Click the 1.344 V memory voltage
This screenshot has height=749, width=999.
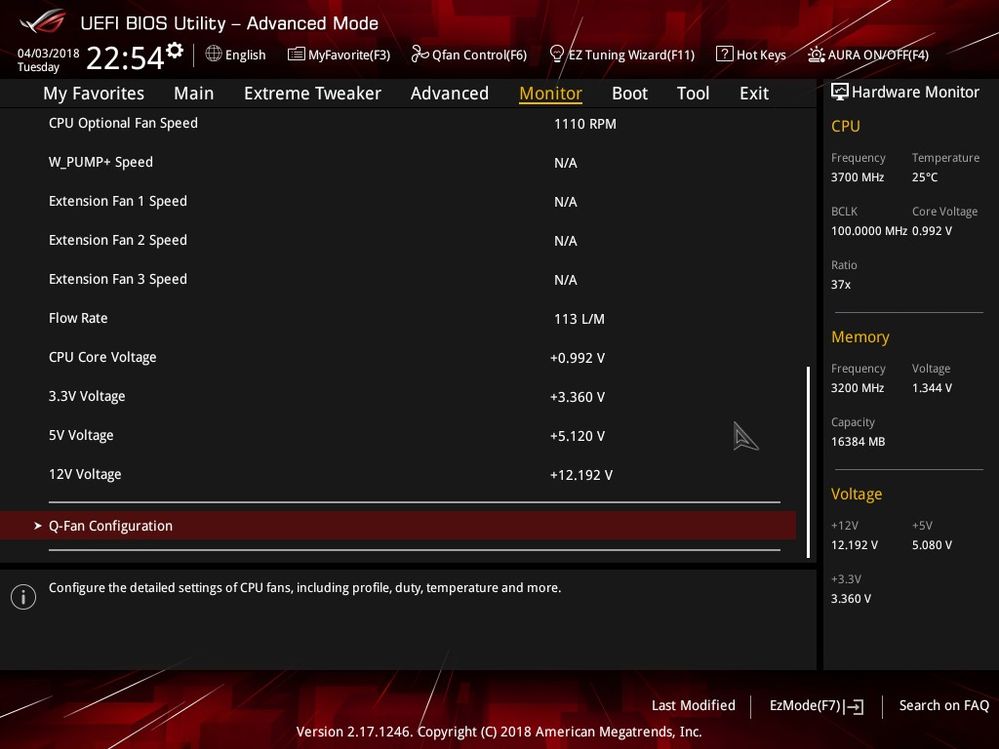click(931, 388)
